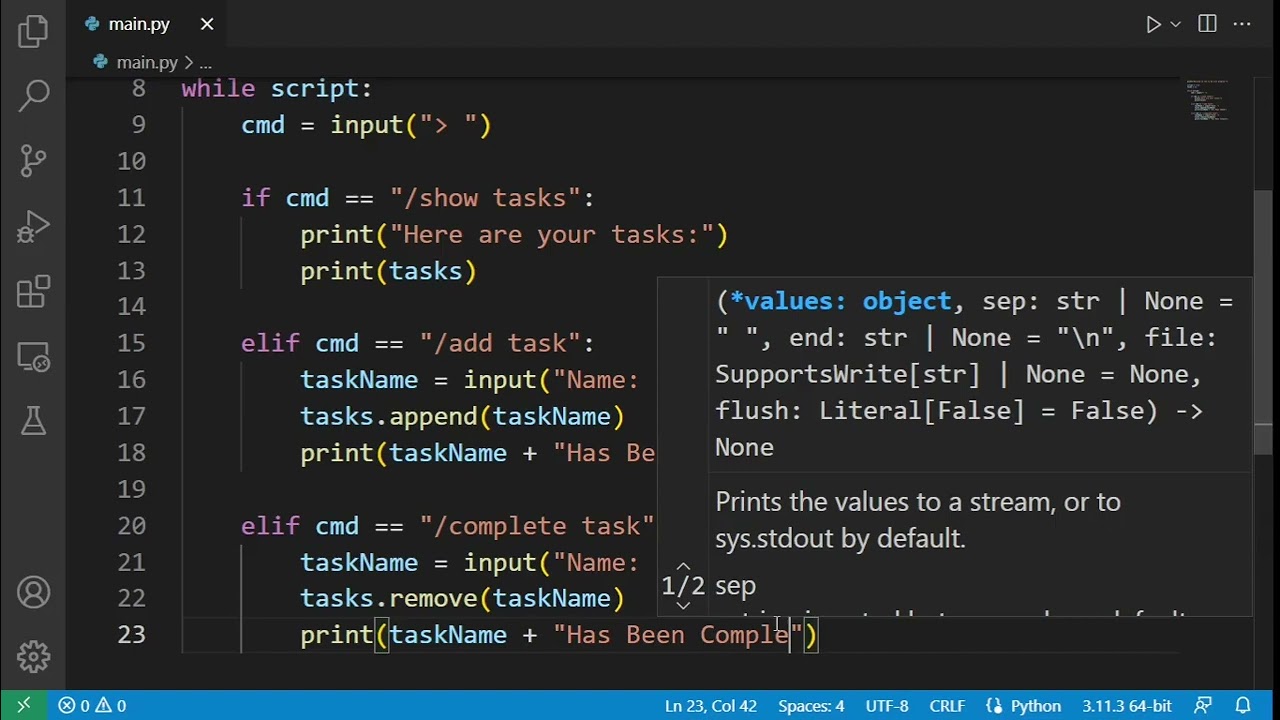The image size is (1280, 720).
Task: Click main.py in the breadcrumb
Action: [x=146, y=62]
